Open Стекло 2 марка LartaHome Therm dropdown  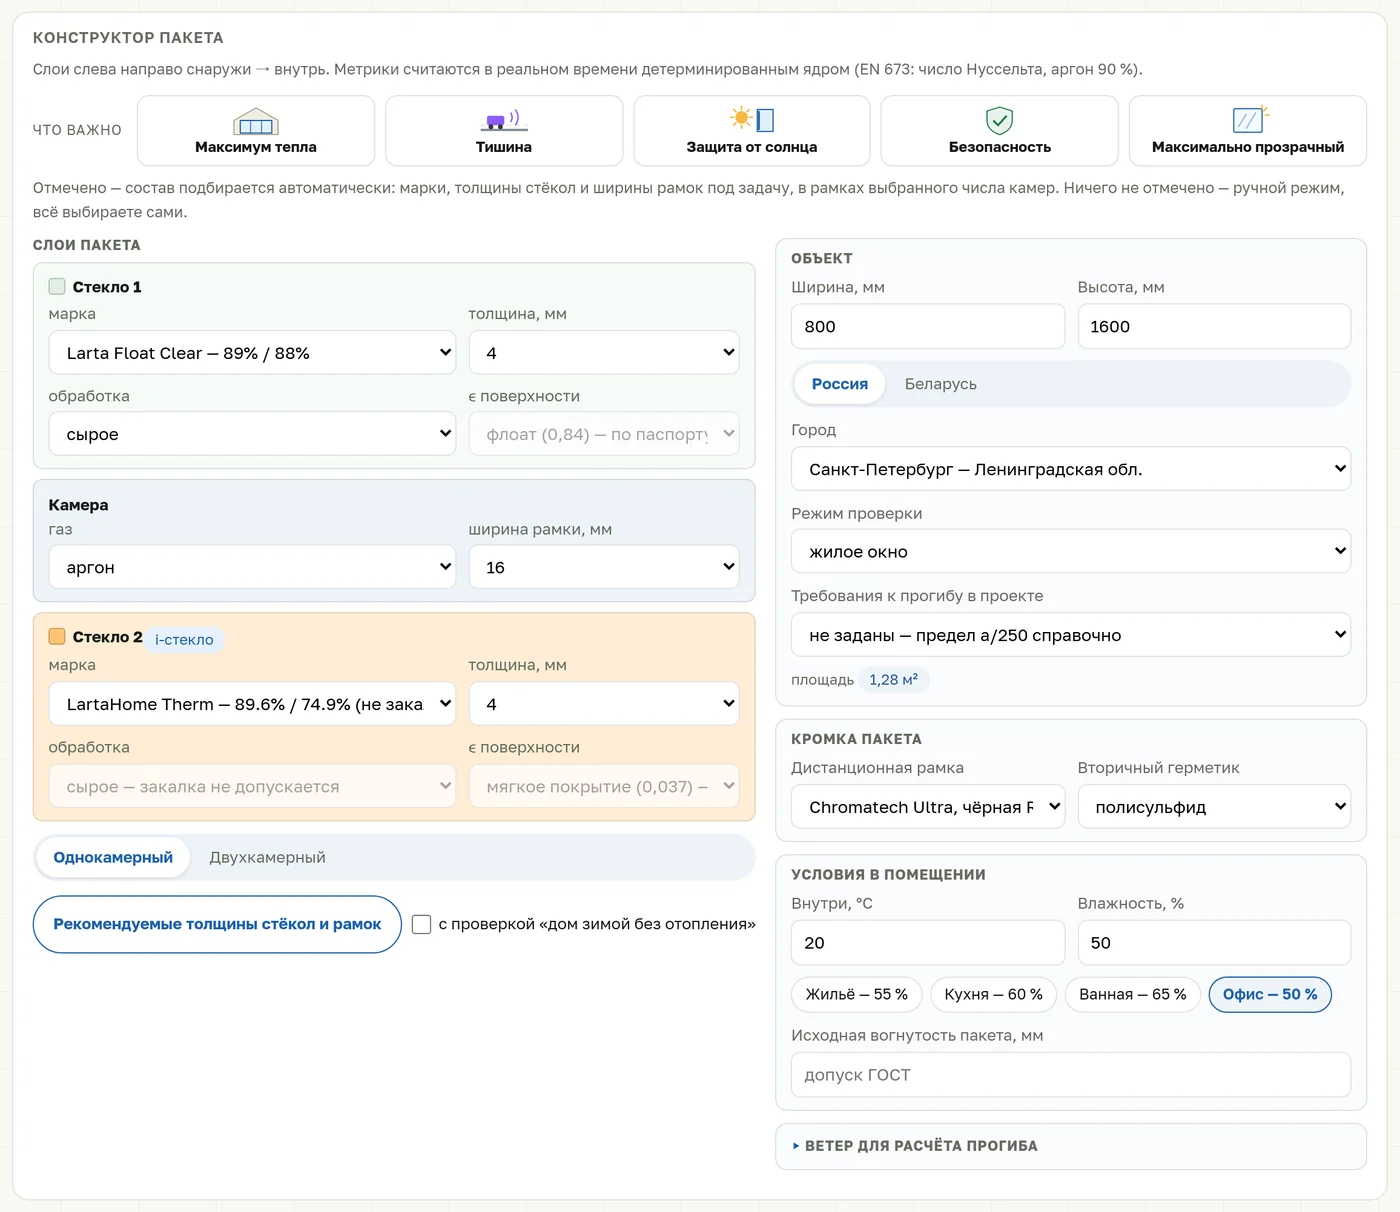click(252, 704)
